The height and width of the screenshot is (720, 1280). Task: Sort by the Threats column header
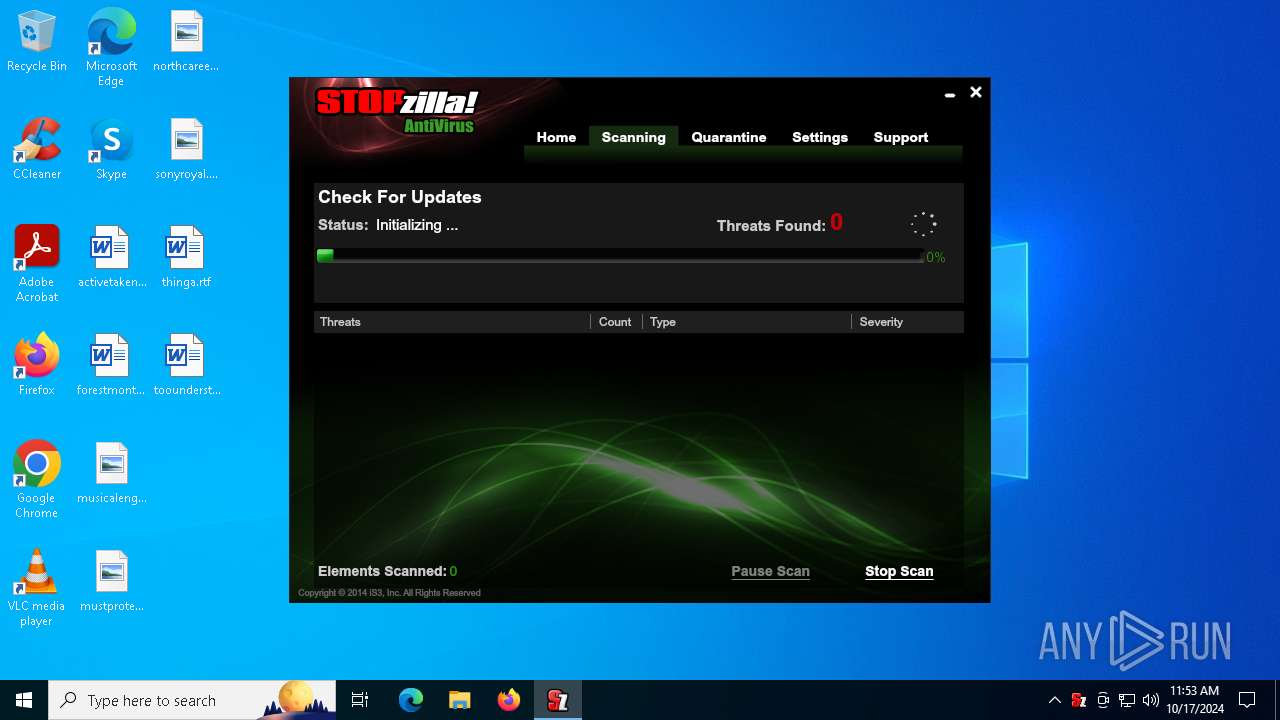pyautogui.click(x=452, y=322)
